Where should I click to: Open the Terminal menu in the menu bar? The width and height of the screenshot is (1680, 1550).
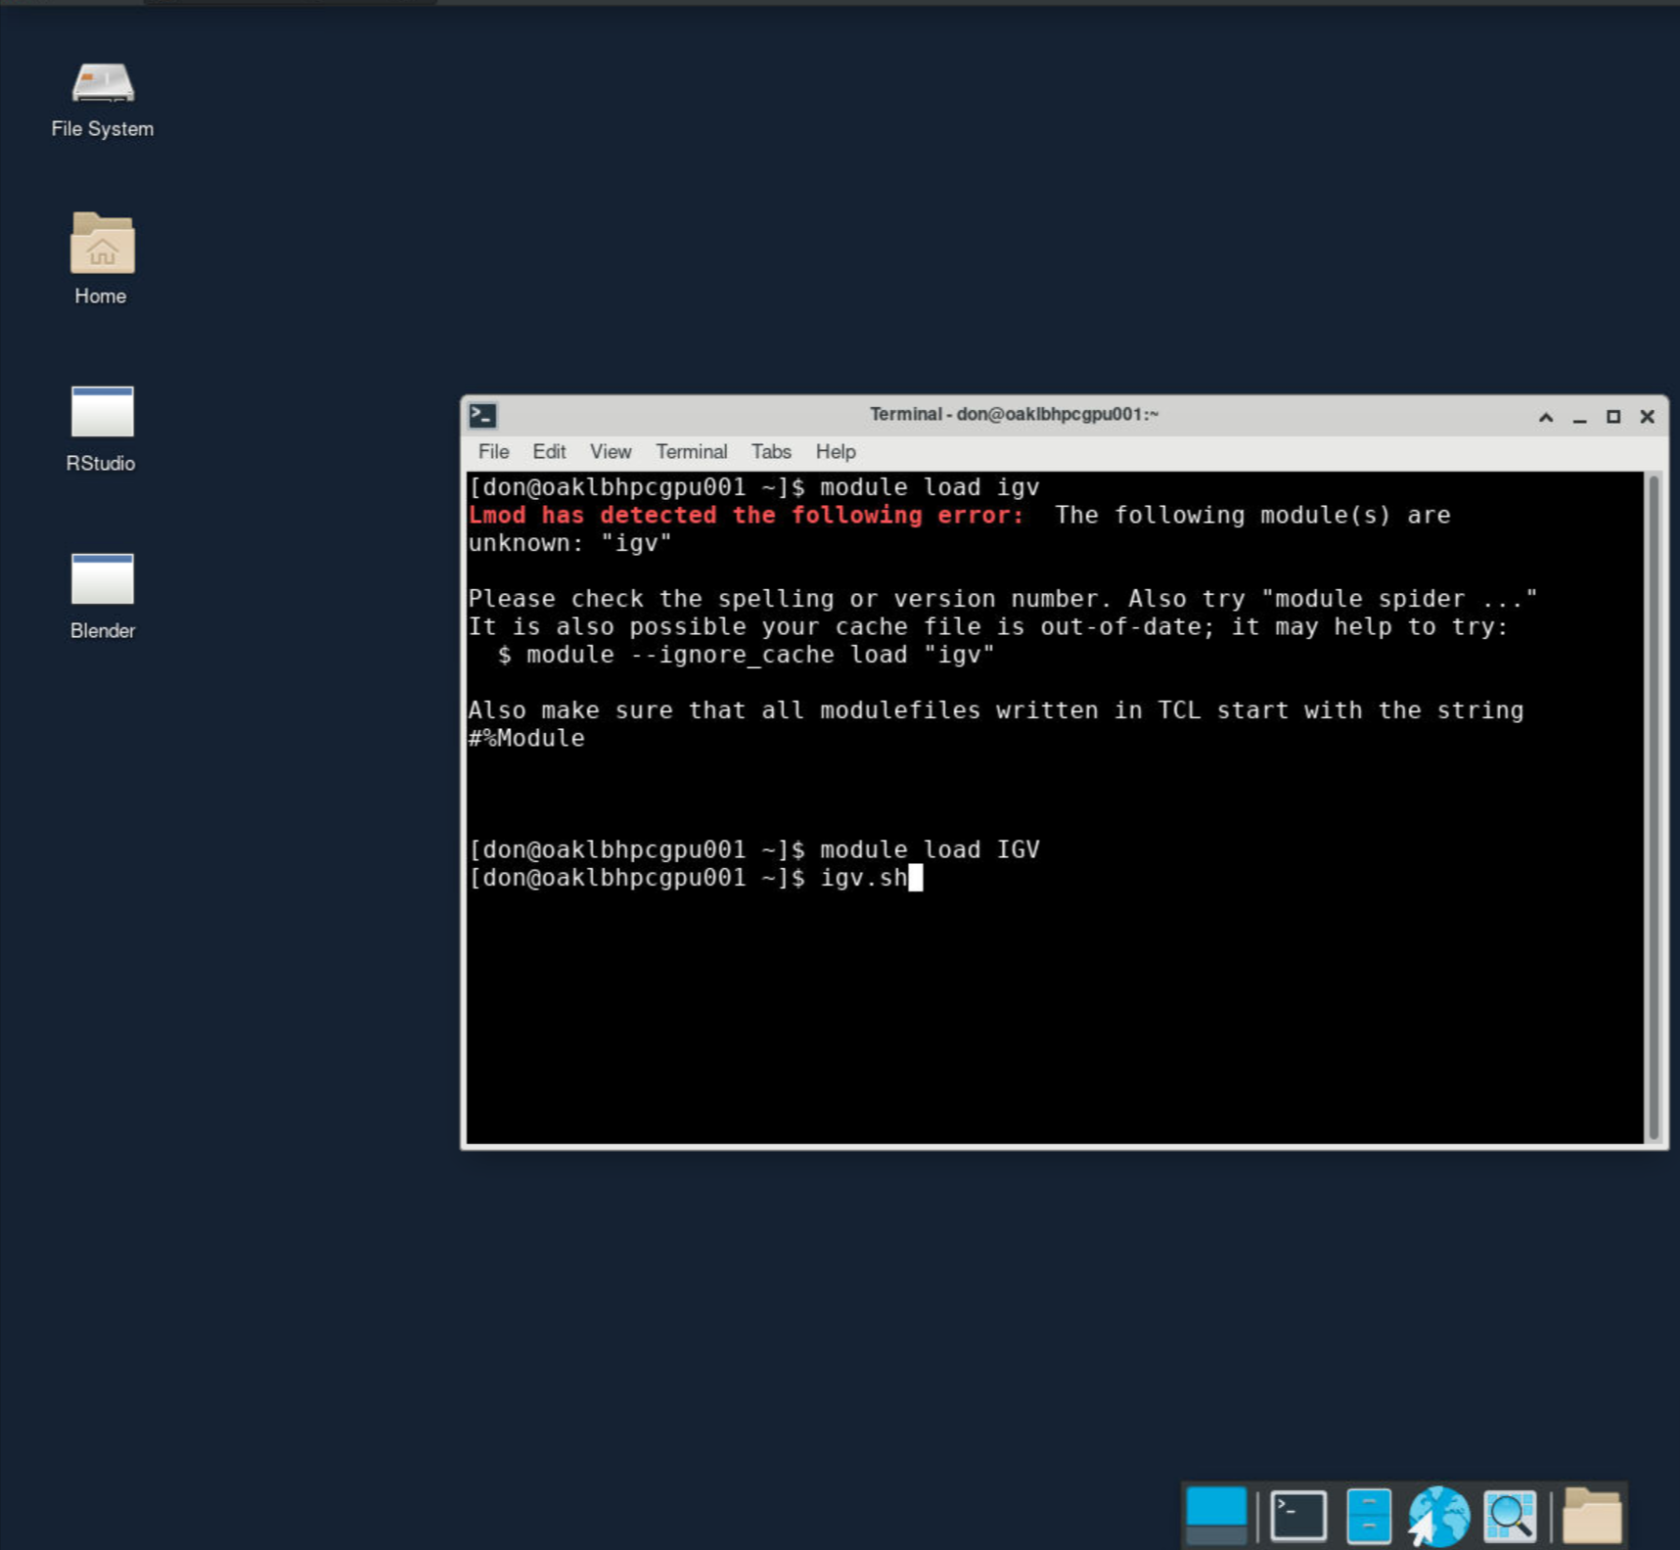[x=691, y=452]
